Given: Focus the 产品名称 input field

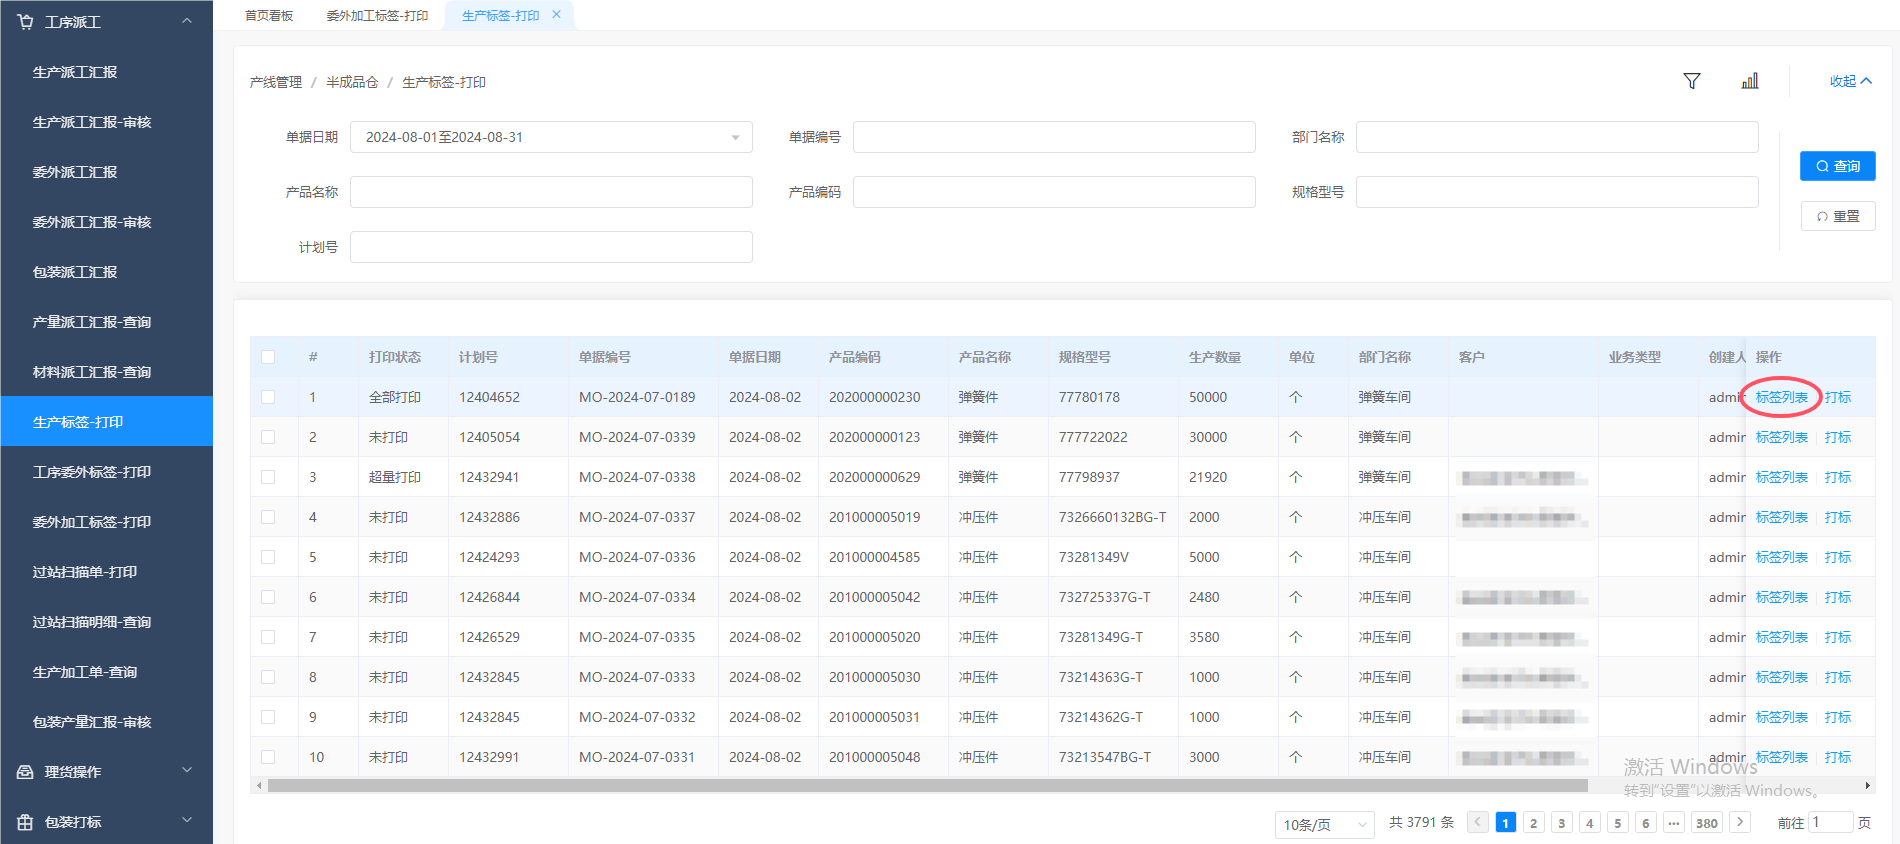Looking at the screenshot, I should point(551,192).
